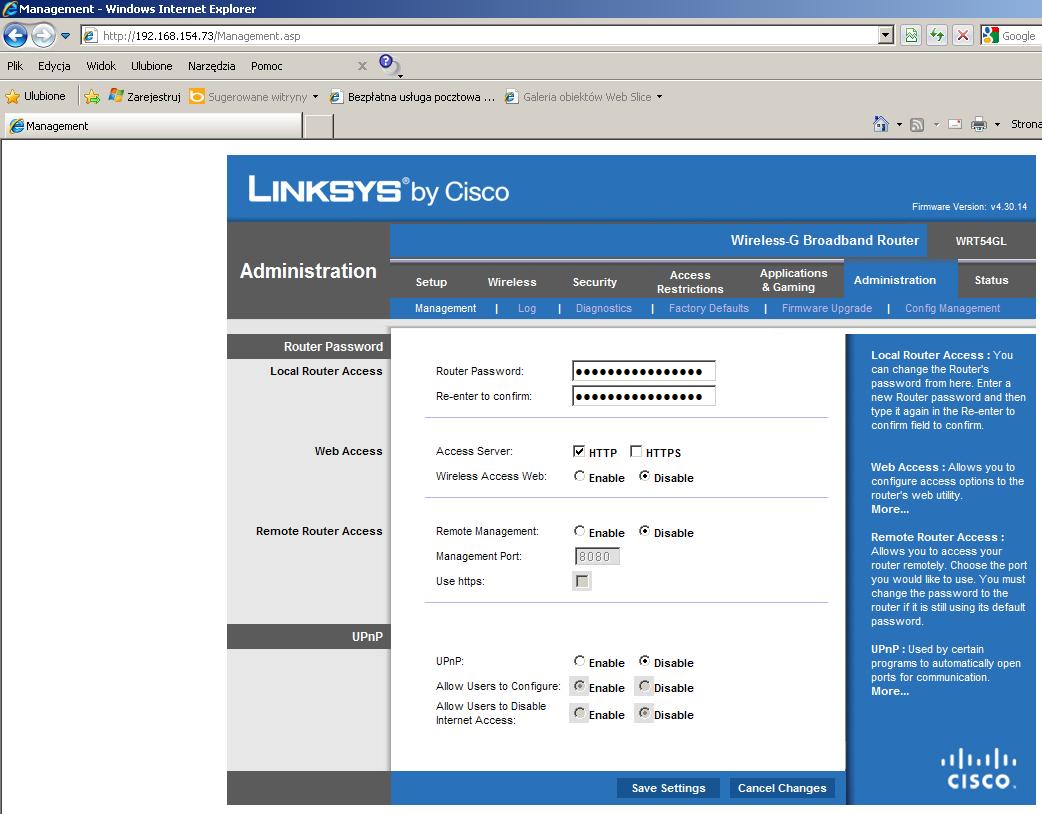Image resolution: width=1042 pixels, height=814 pixels.
Task: Select Enable for Allow Users to Configure
Action: pos(579,686)
